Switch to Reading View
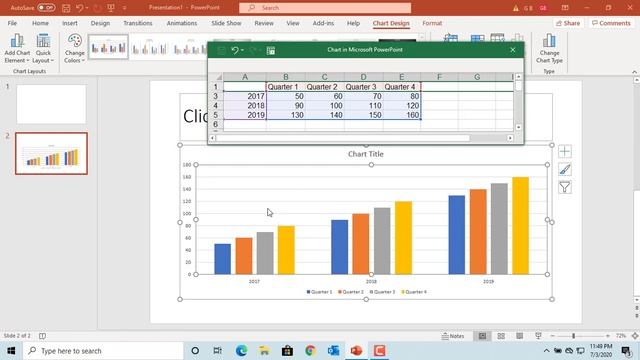 [519, 336]
